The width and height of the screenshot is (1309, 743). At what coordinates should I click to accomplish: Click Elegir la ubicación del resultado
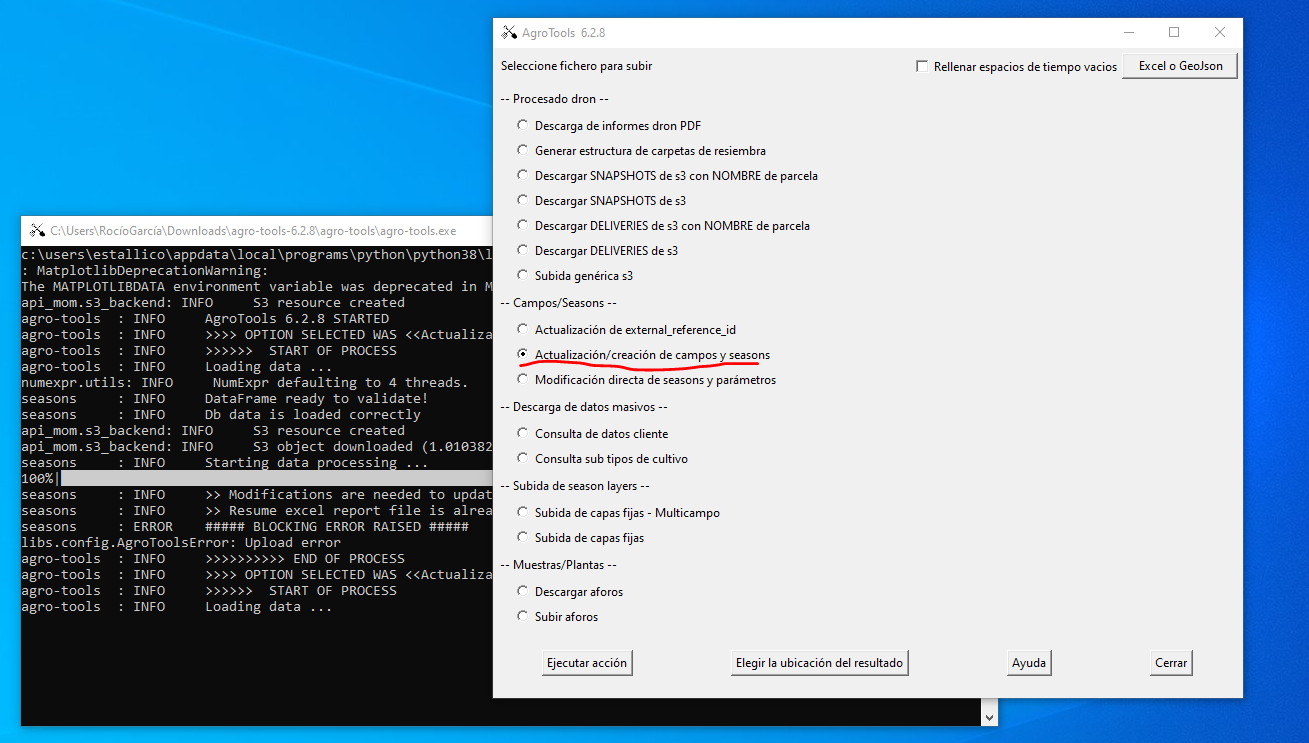[819, 663]
